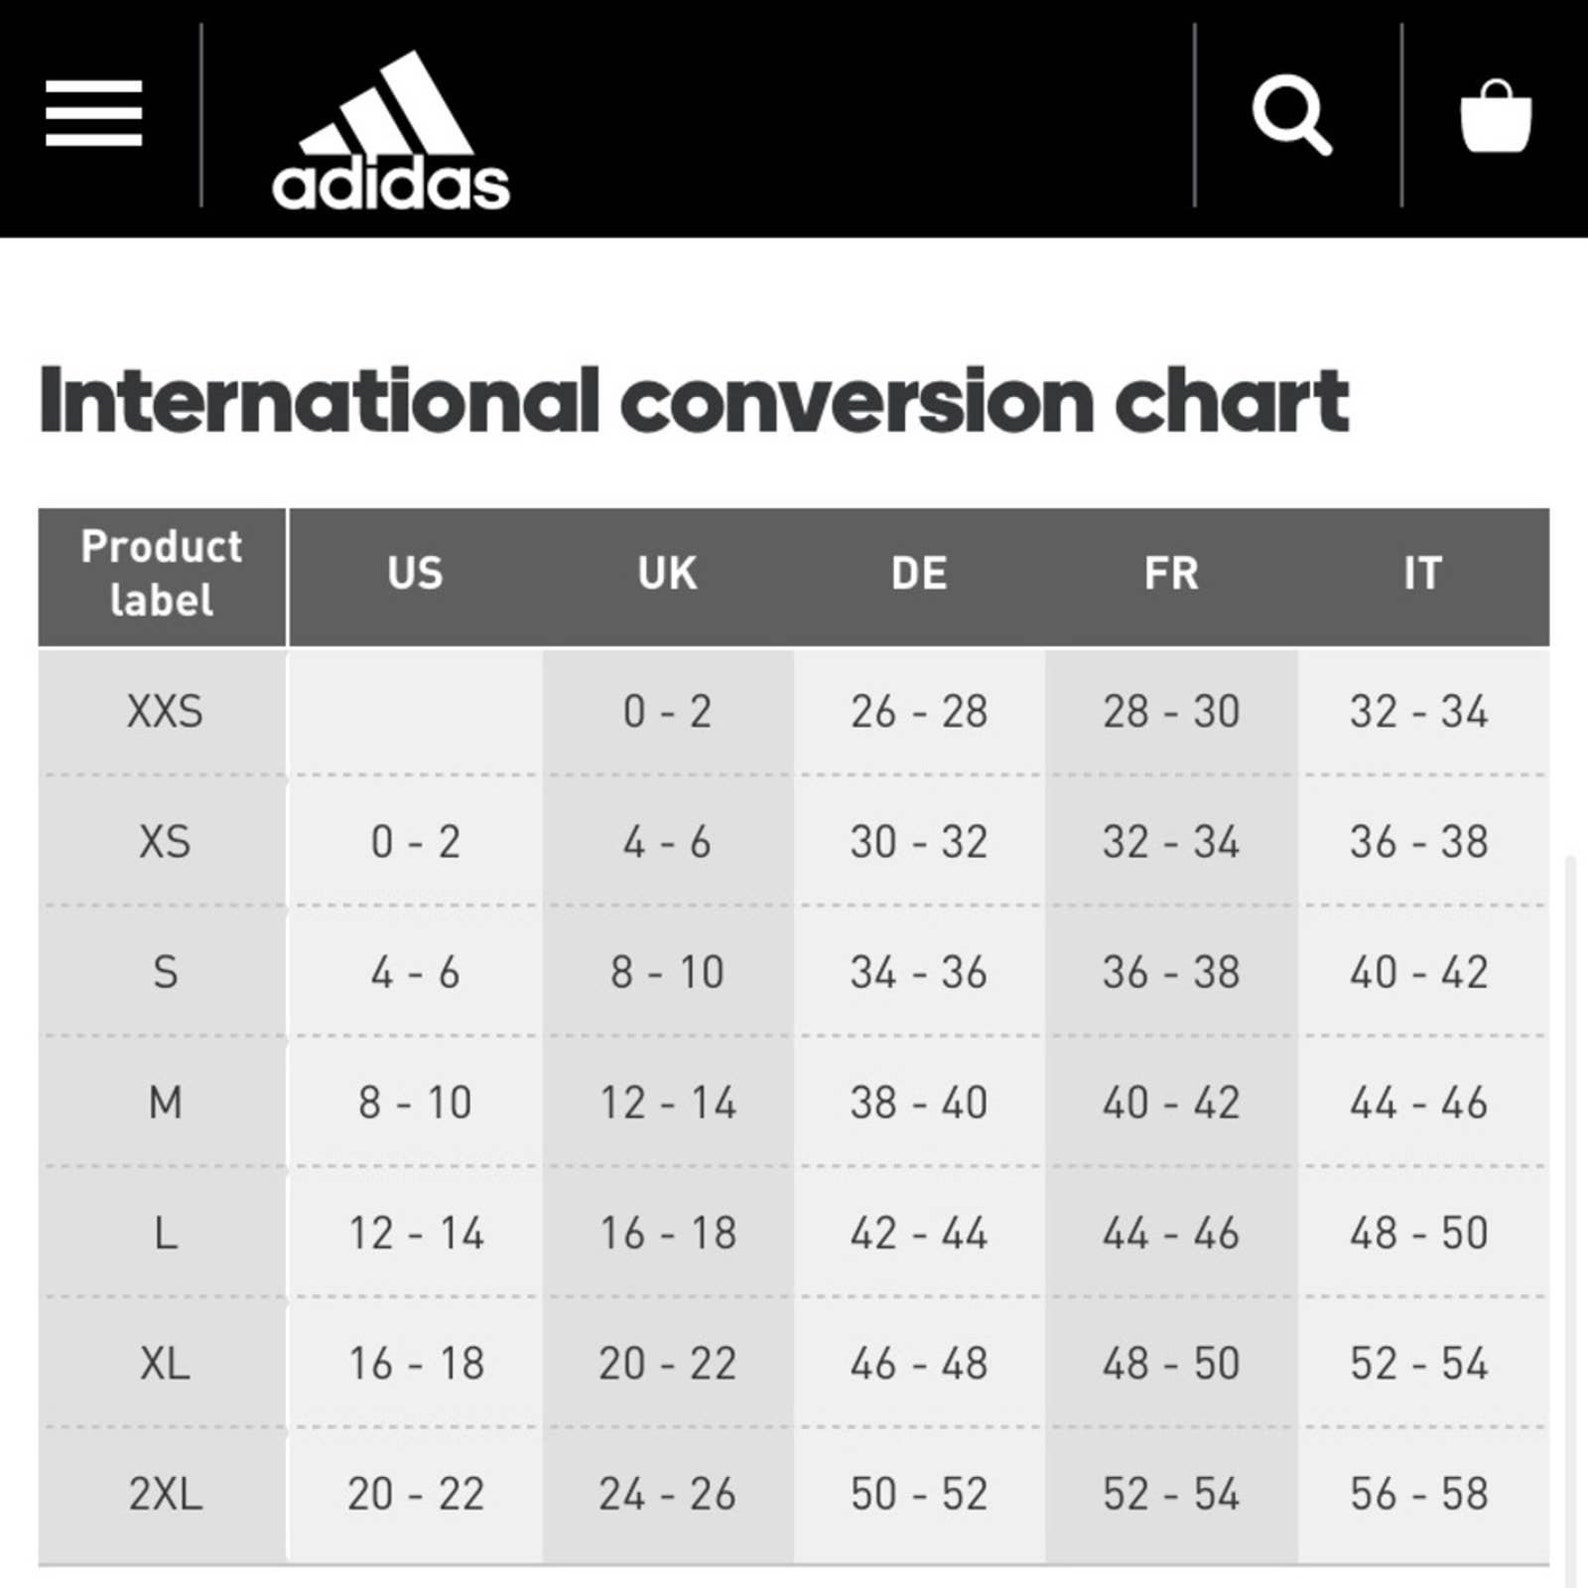Viewport: 1588px width, 1588px height.
Task: Select FR size 44 - 46 cell
Action: point(1171,1233)
